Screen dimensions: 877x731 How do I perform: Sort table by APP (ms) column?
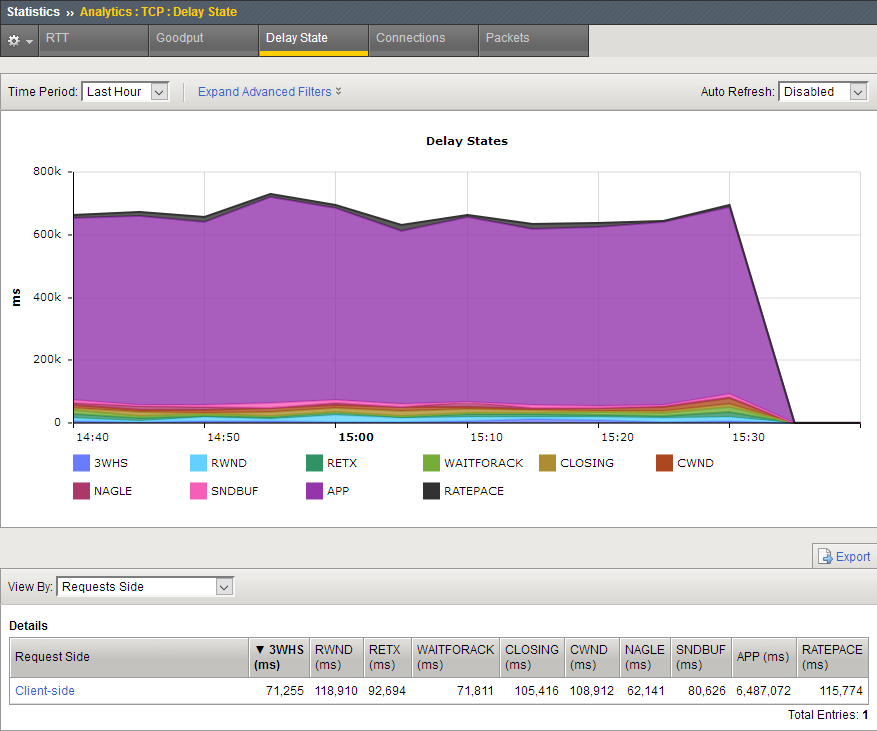click(764, 657)
